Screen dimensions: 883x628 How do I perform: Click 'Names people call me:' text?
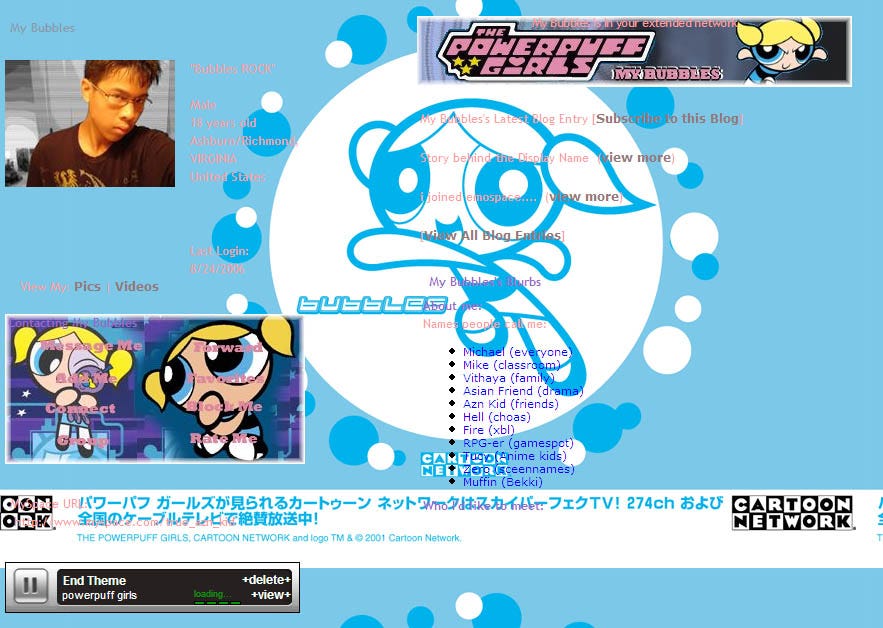click(484, 324)
